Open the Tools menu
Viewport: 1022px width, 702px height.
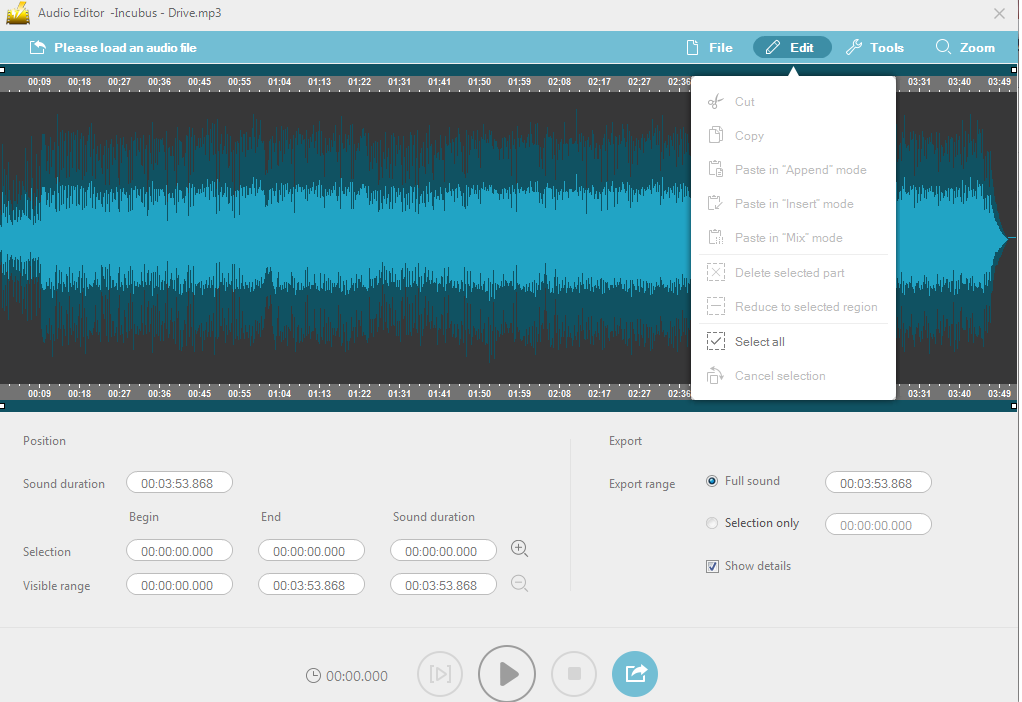tap(875, 46)
